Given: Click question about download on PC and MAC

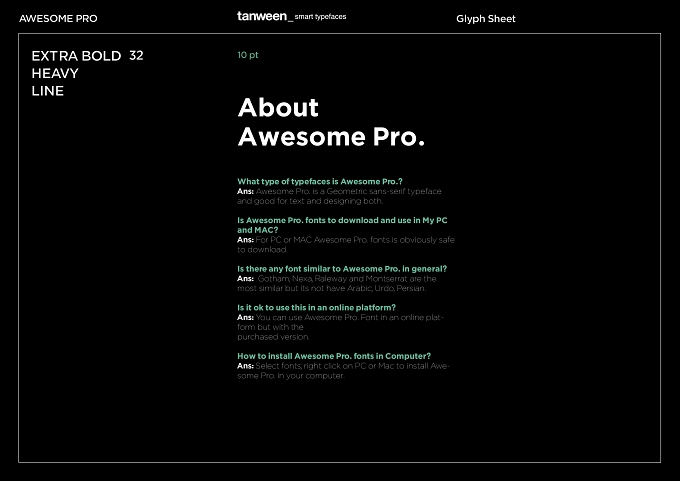Looking at the screenshot, I should coord(342,225).
